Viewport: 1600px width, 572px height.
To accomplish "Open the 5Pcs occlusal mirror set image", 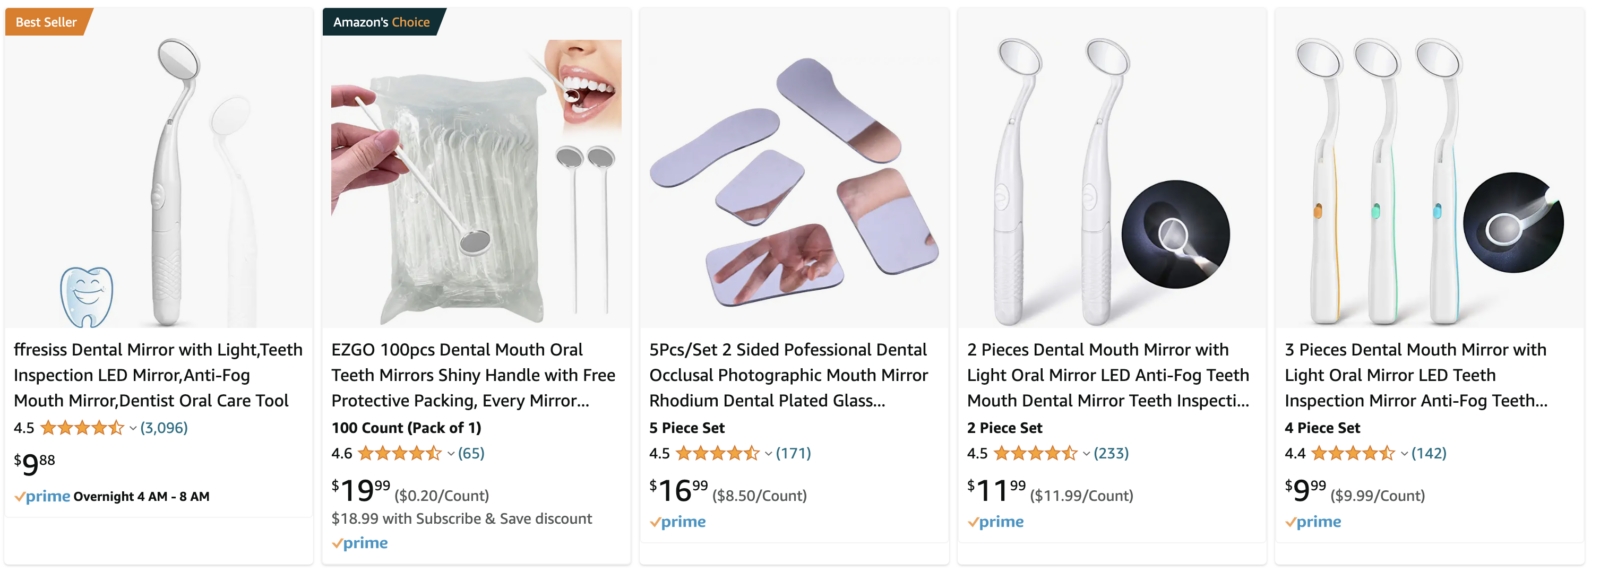I will click(794, 168).
